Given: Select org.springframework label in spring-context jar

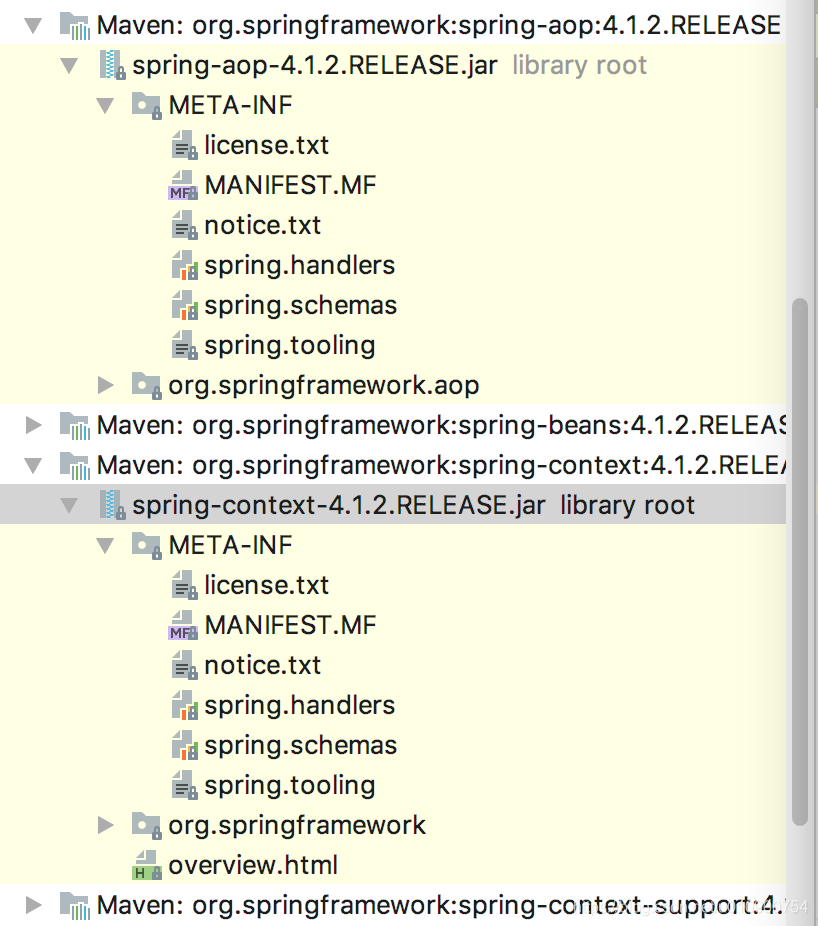Looking at the screenshot, I should [x=296, y=826].
